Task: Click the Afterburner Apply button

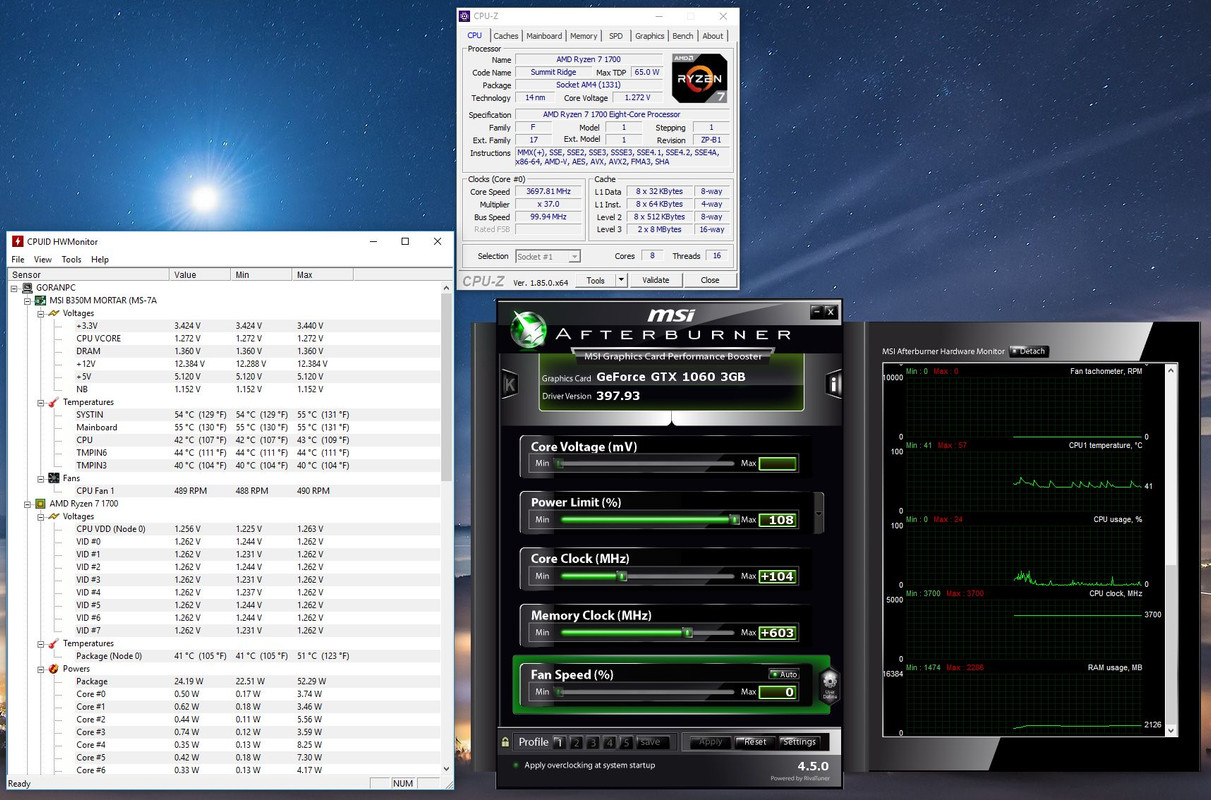Action: [710, 742]
